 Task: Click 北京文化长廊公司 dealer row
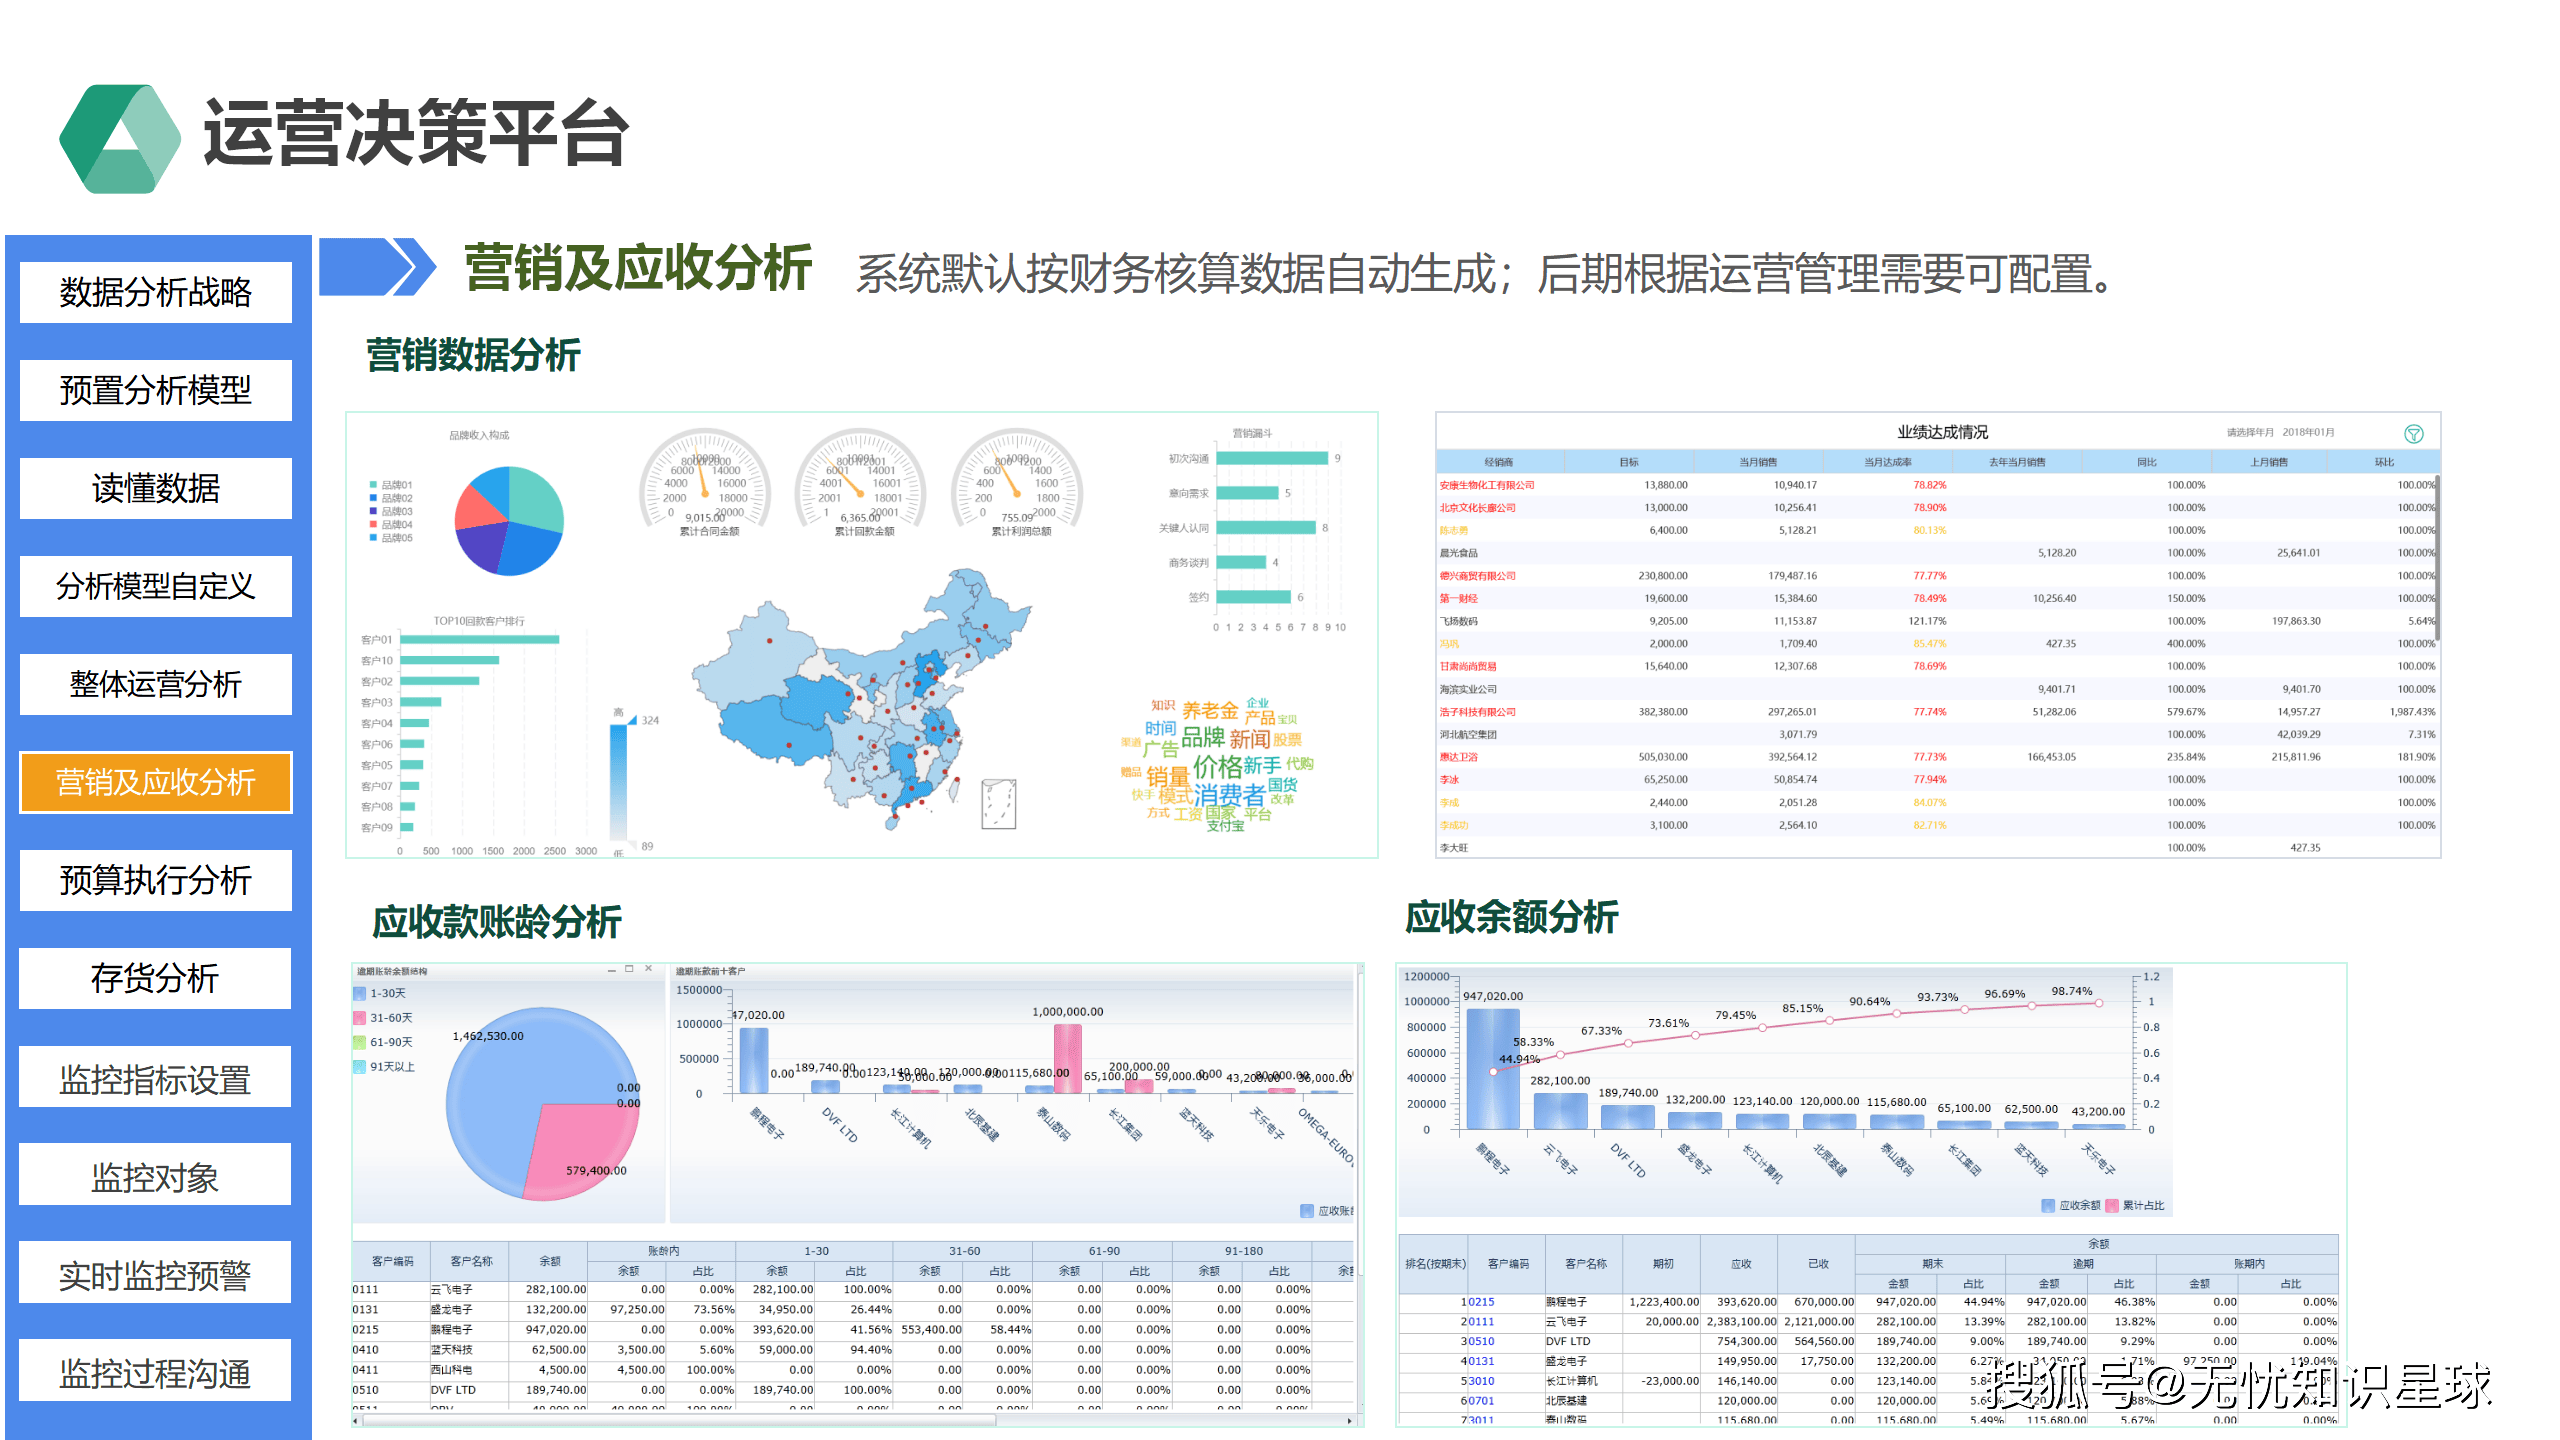pyautogui.click(x=1937, y=508)
